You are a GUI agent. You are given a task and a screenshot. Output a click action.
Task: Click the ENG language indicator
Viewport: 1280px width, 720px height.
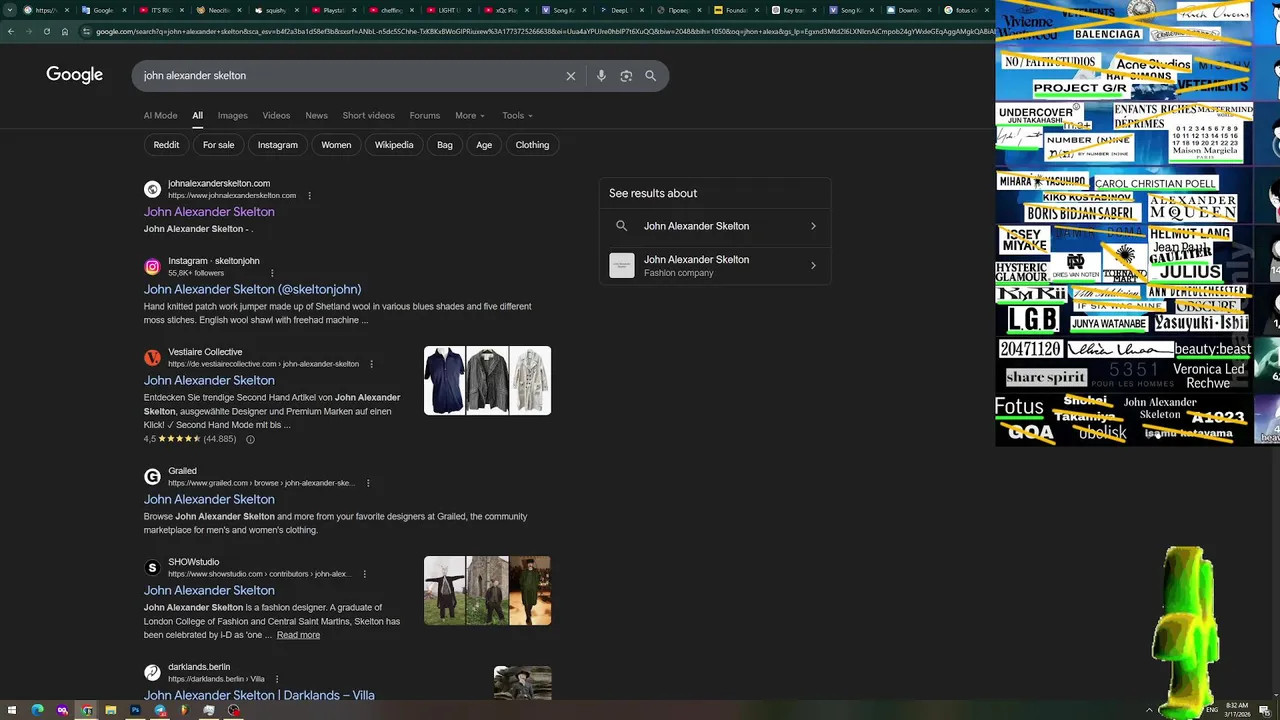(1212, 710)
